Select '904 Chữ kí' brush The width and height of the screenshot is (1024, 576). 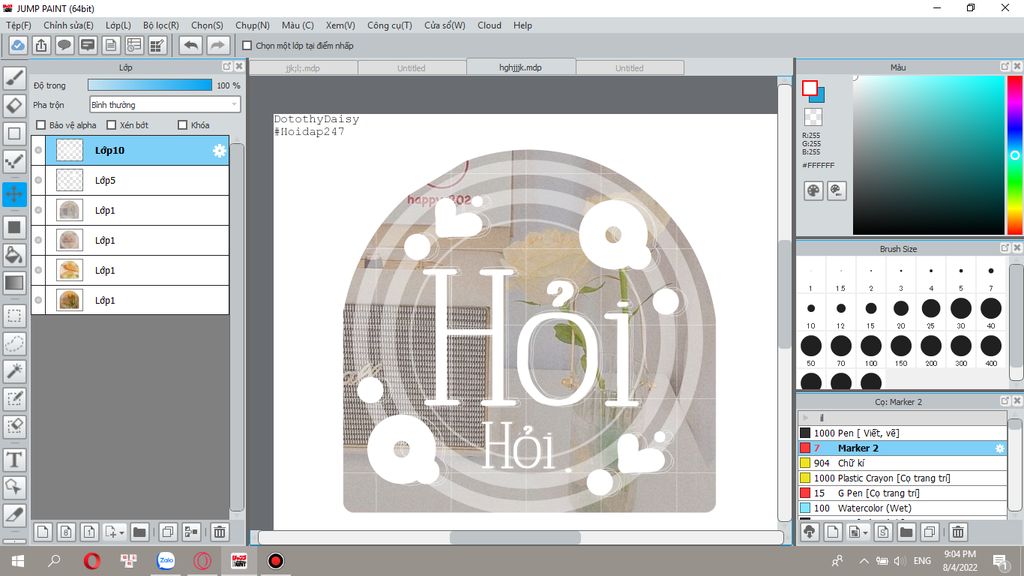point(902,463)
